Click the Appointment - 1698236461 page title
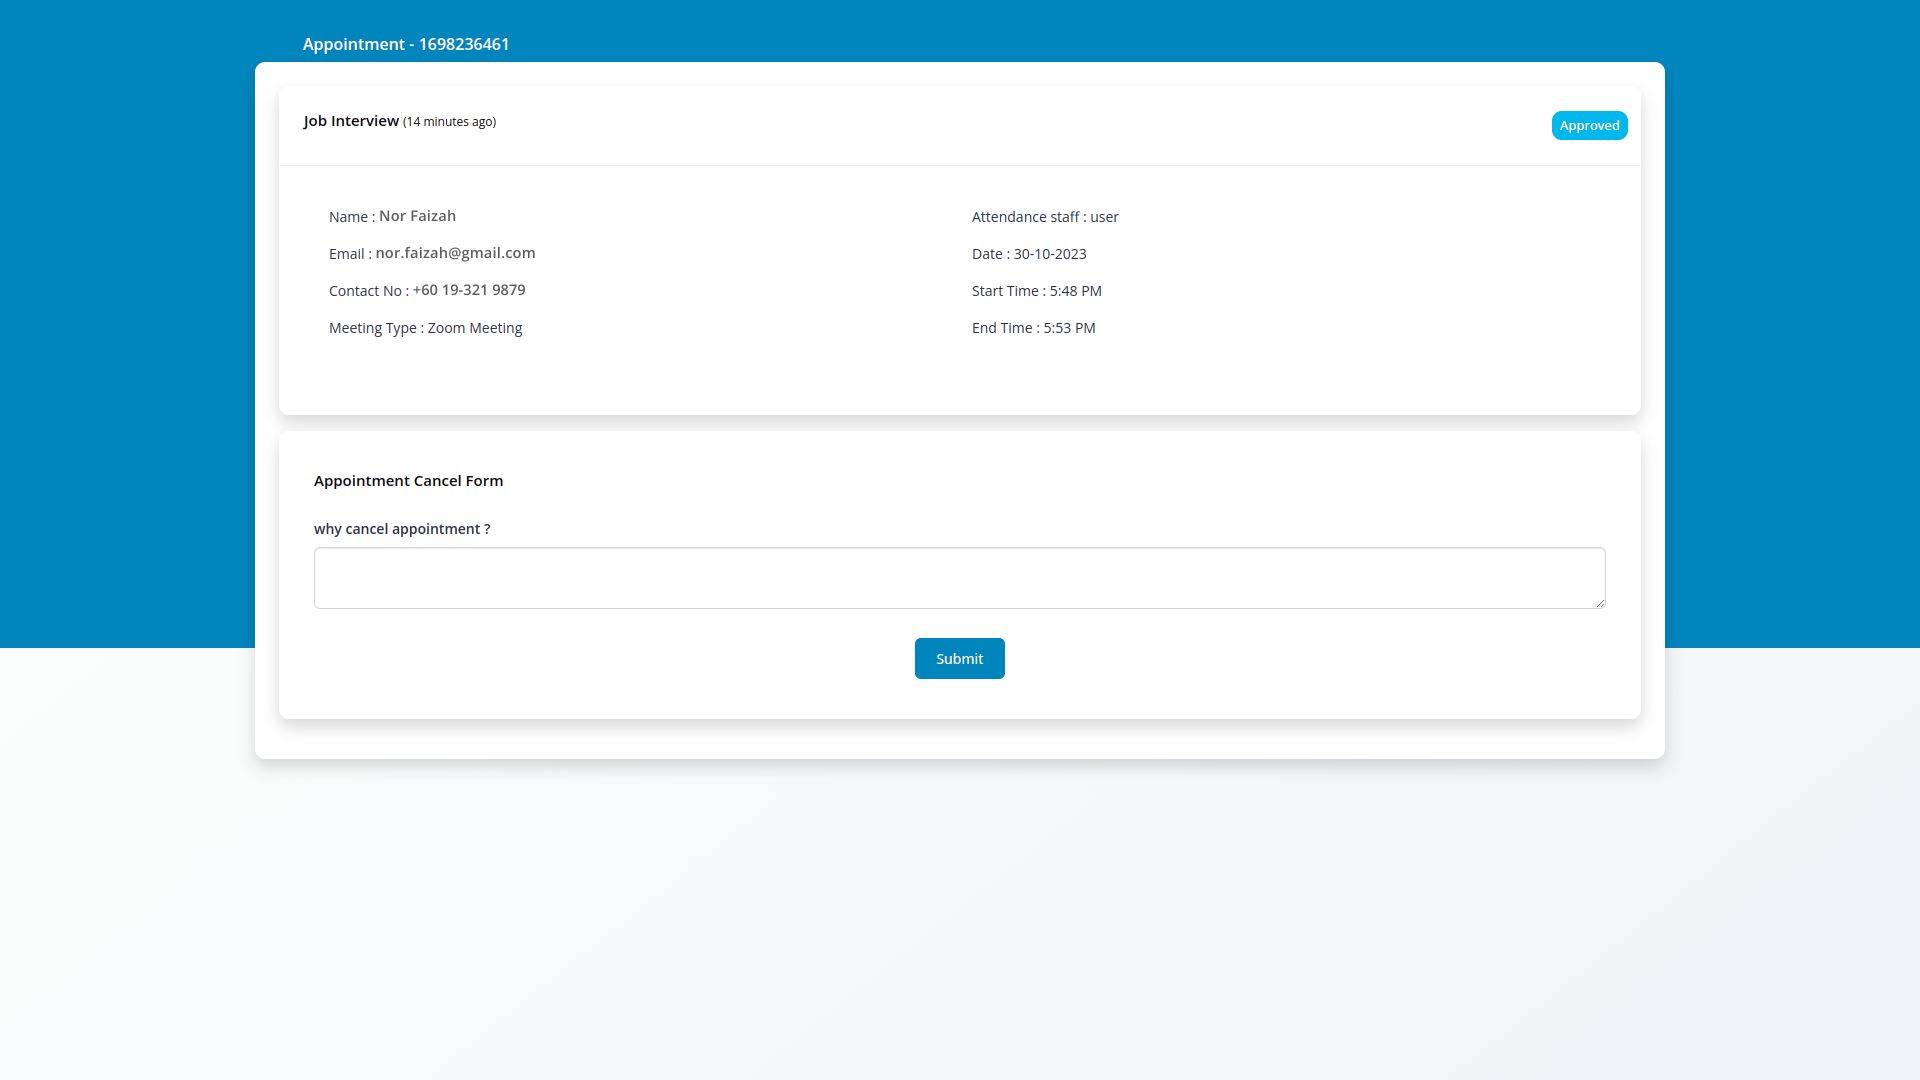 pyautogui.click(x=406, y=45)
